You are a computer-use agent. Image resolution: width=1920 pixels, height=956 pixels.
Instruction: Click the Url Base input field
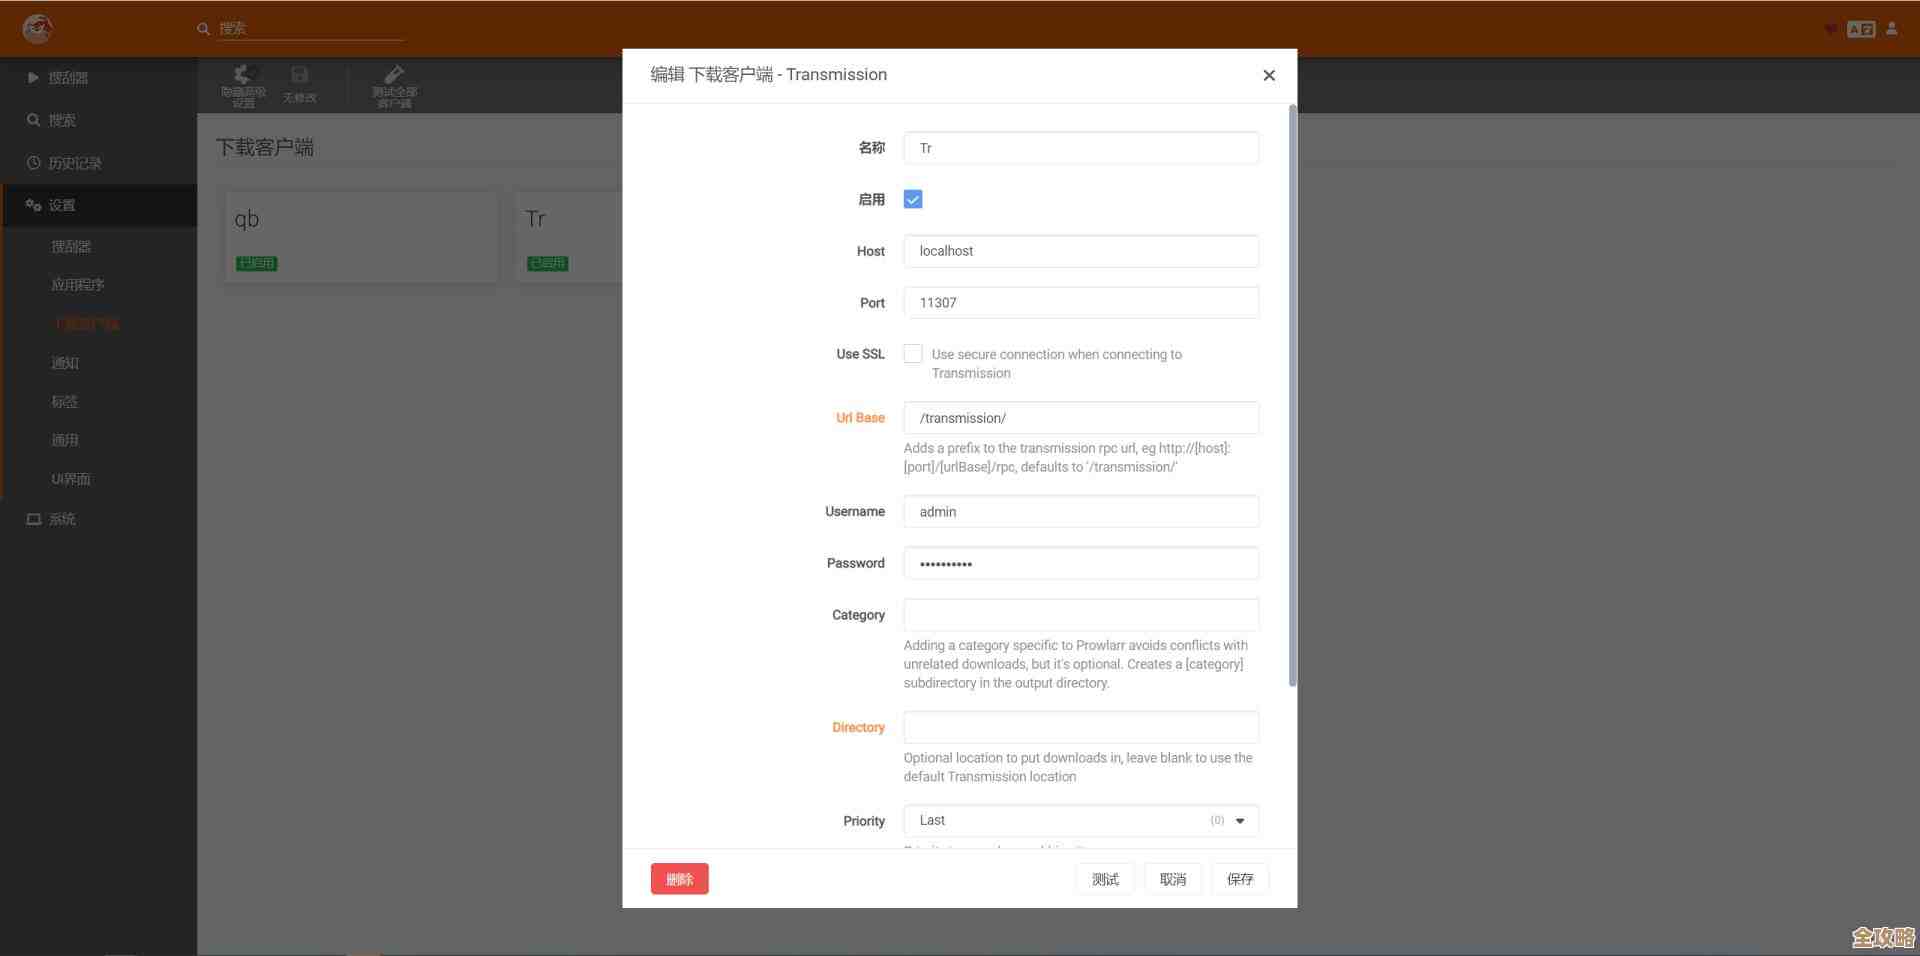pos(1080,418)
